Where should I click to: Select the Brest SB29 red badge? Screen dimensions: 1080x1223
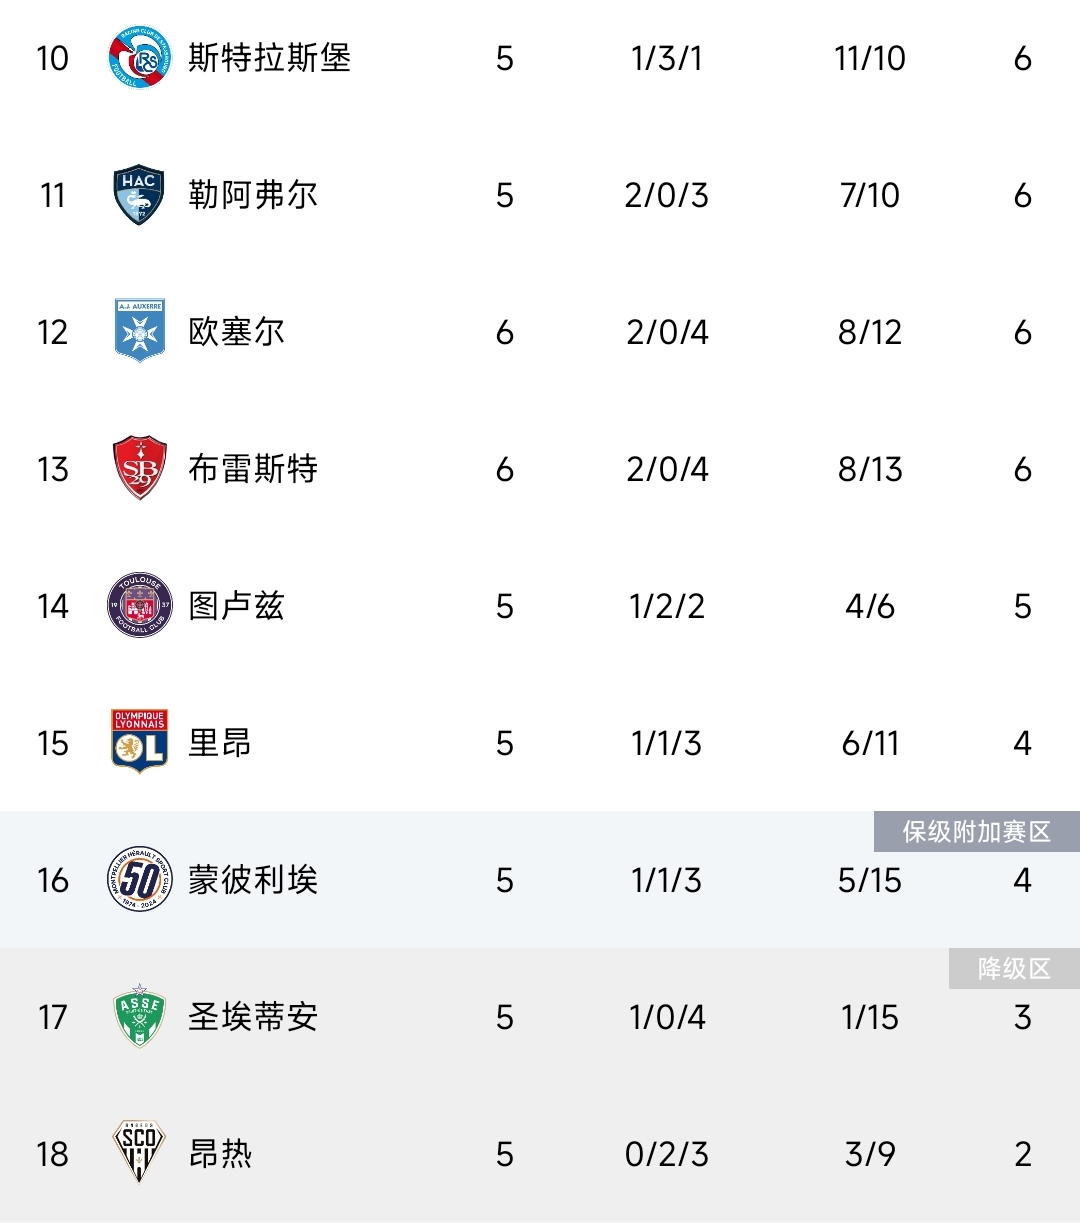click(x=139, y=468)
